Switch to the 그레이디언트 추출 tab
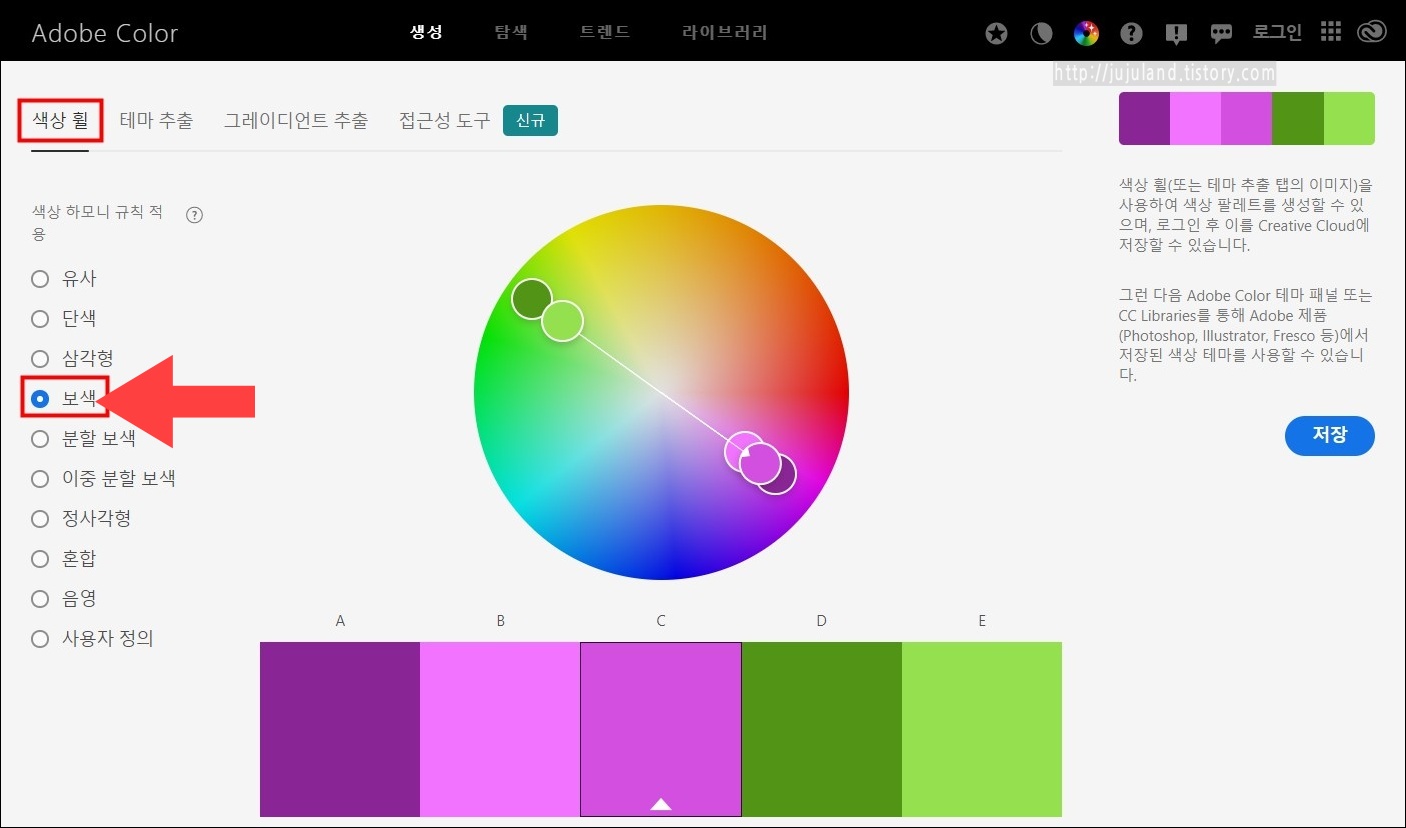This screenshot has width=1406, height=828. 296,121
